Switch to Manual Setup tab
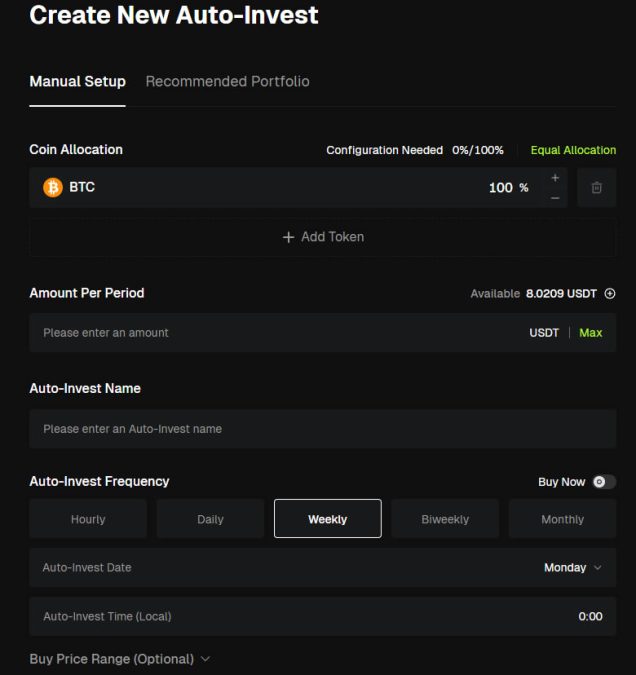 tap(77, 82)
